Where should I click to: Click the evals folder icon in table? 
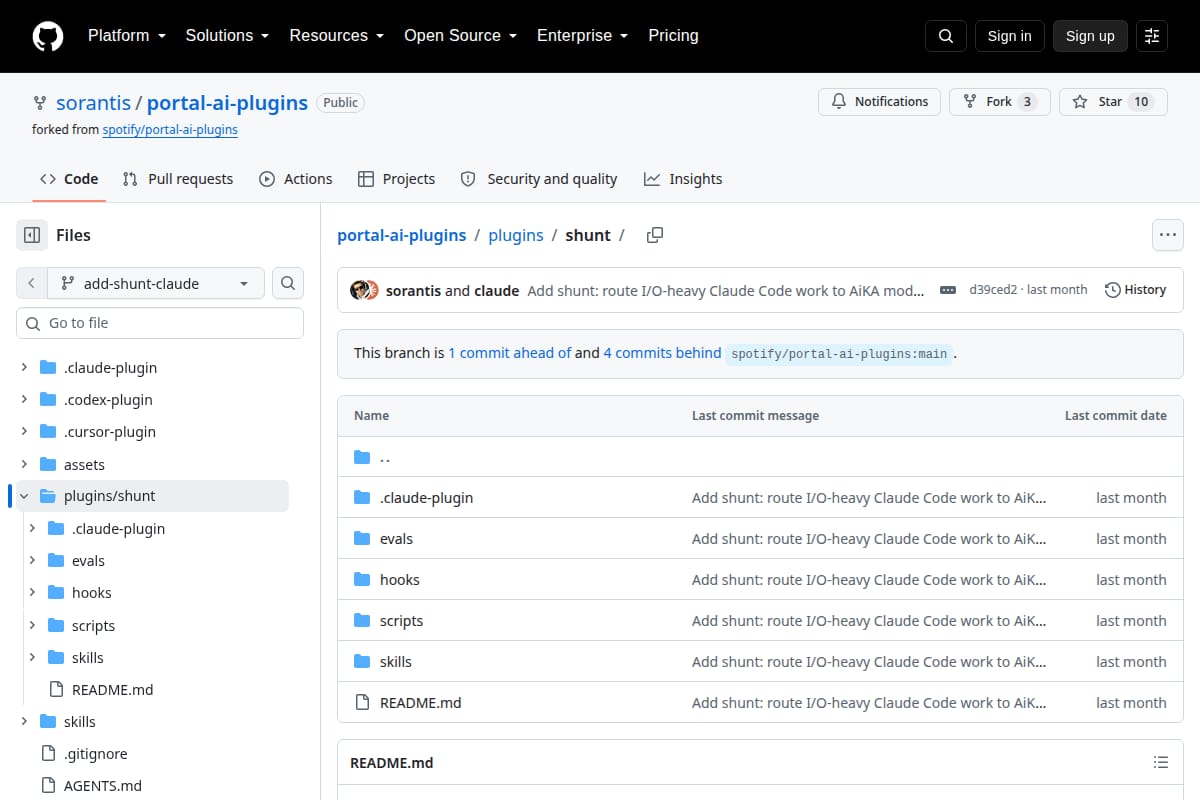click(x=362, y=539)
